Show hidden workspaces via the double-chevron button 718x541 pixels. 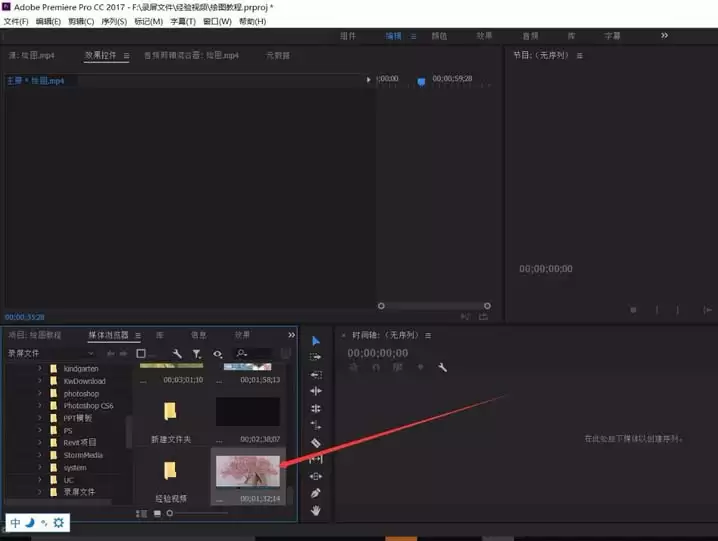pyautogui.click(x=664, y=35)
